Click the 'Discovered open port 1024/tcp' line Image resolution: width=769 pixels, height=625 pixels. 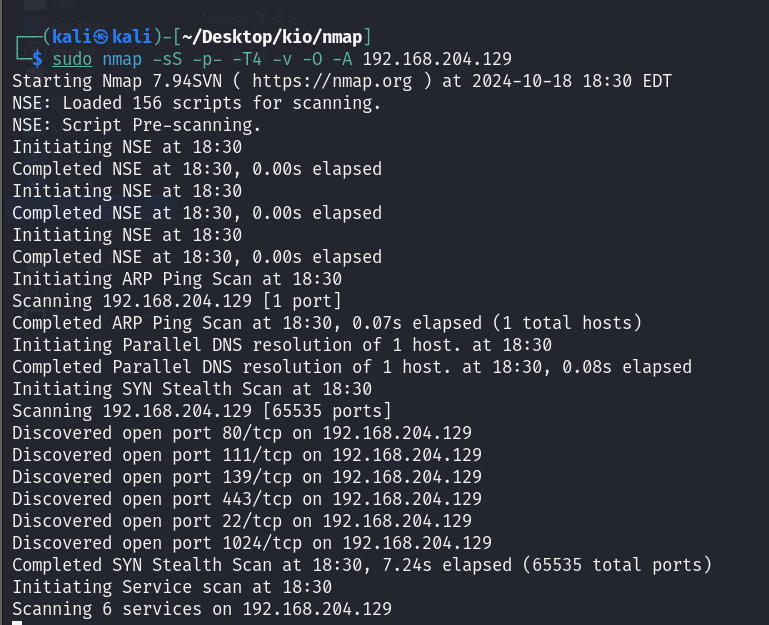tap(252, 543)
